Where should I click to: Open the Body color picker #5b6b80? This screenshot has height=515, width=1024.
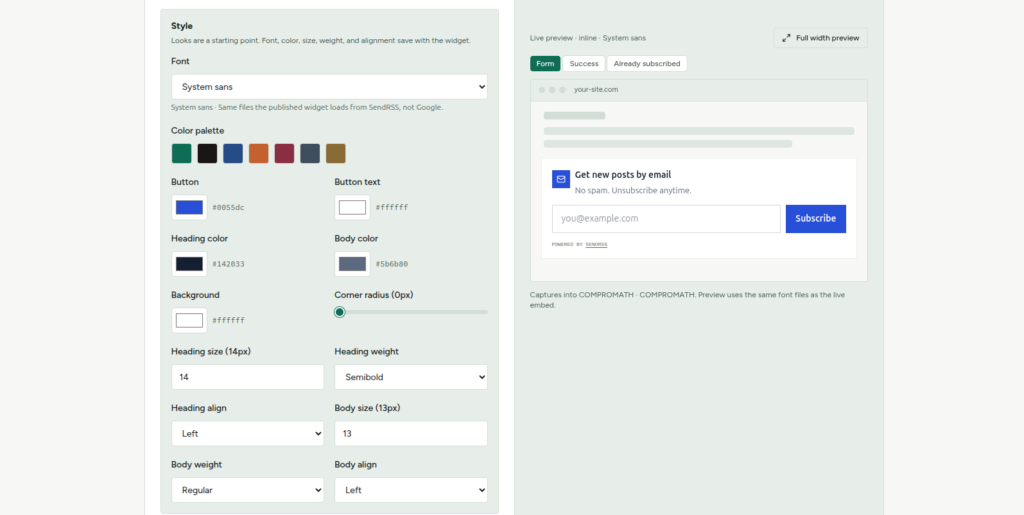point(353,264)
